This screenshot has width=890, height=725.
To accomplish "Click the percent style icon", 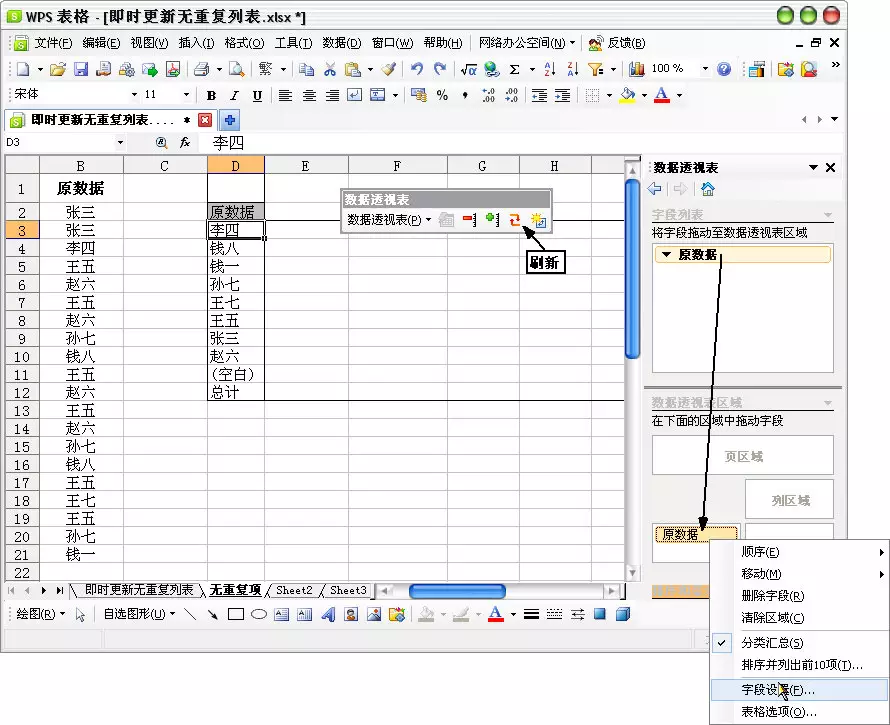I will click(442, 95).
